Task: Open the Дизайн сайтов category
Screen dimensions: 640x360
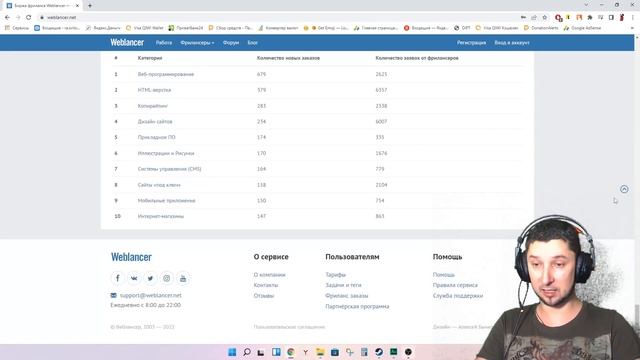Action: tap(155, 122)
